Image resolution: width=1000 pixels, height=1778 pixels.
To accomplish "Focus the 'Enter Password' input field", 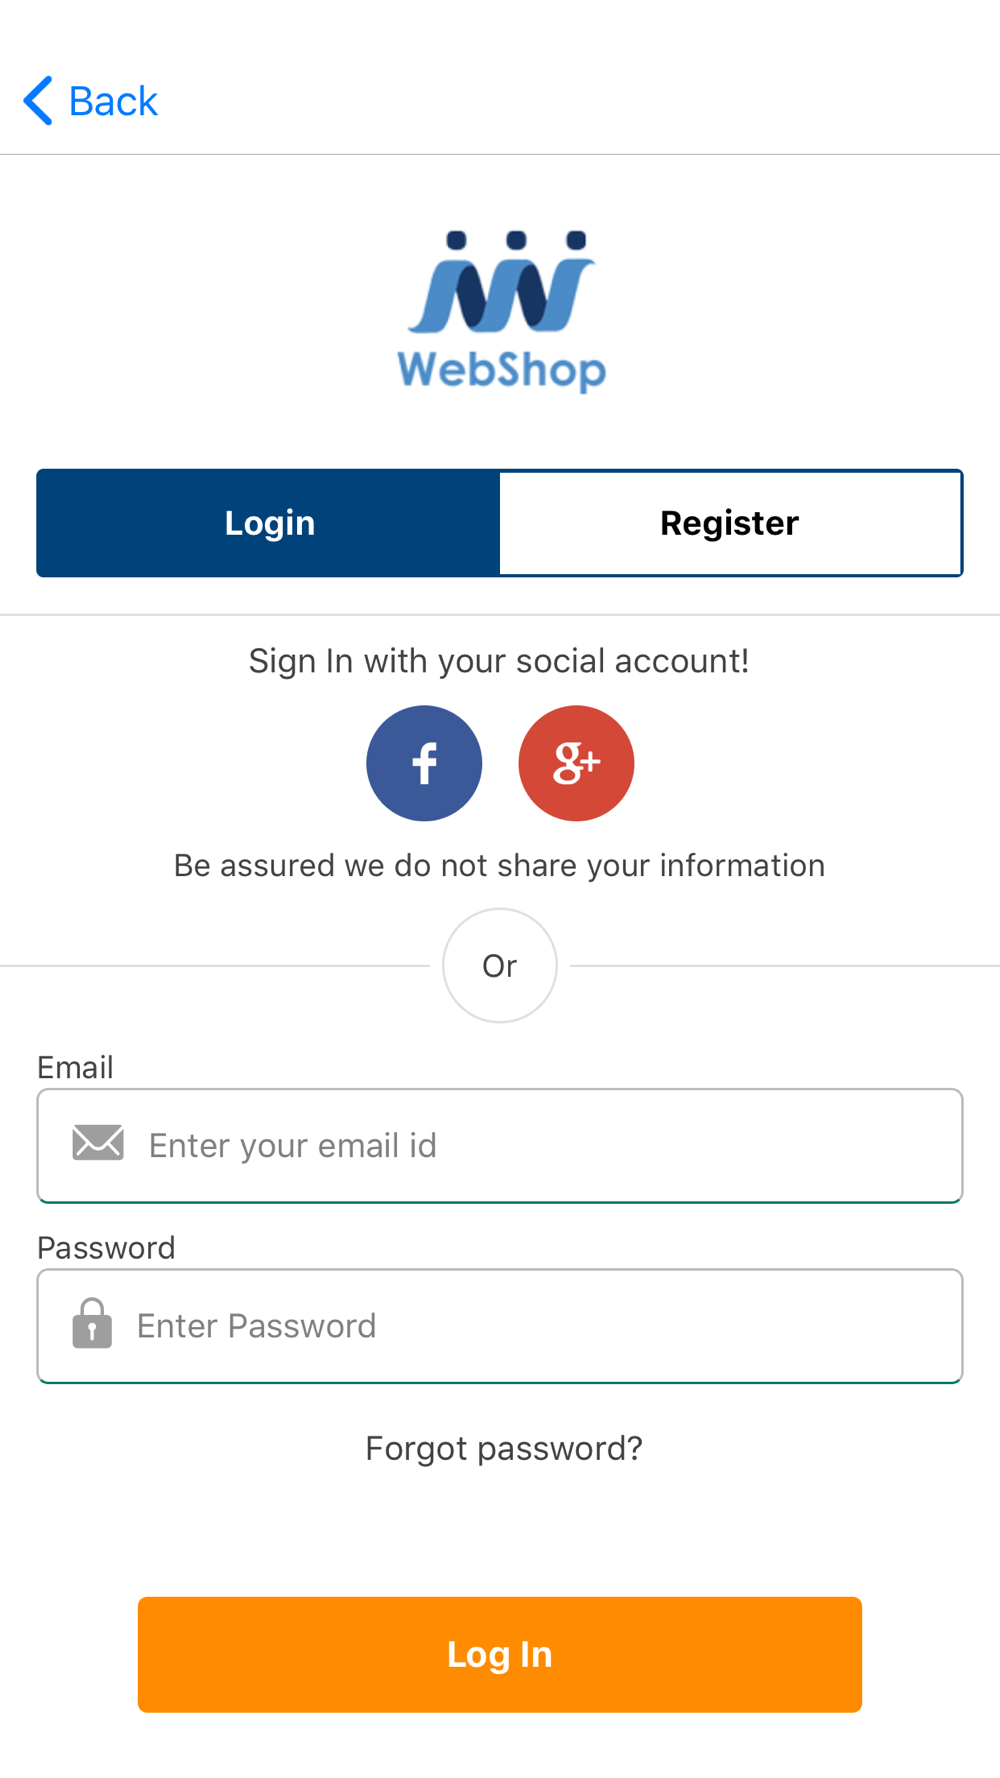I will pos(500,1326).
